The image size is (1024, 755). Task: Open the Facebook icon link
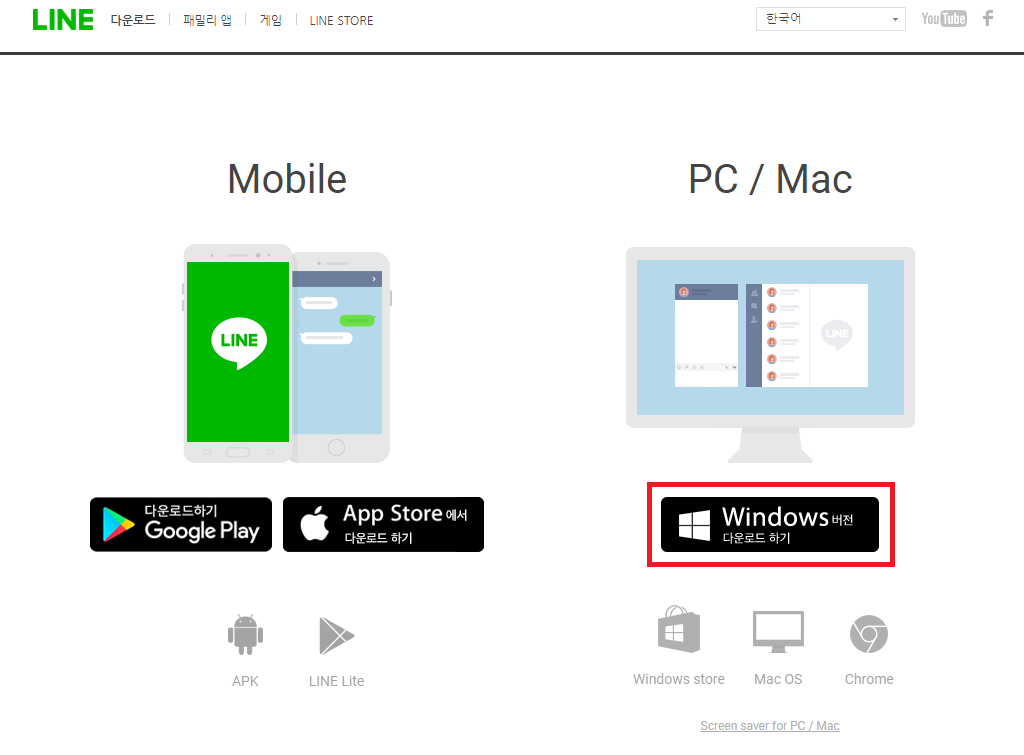(x=988, y=18)
